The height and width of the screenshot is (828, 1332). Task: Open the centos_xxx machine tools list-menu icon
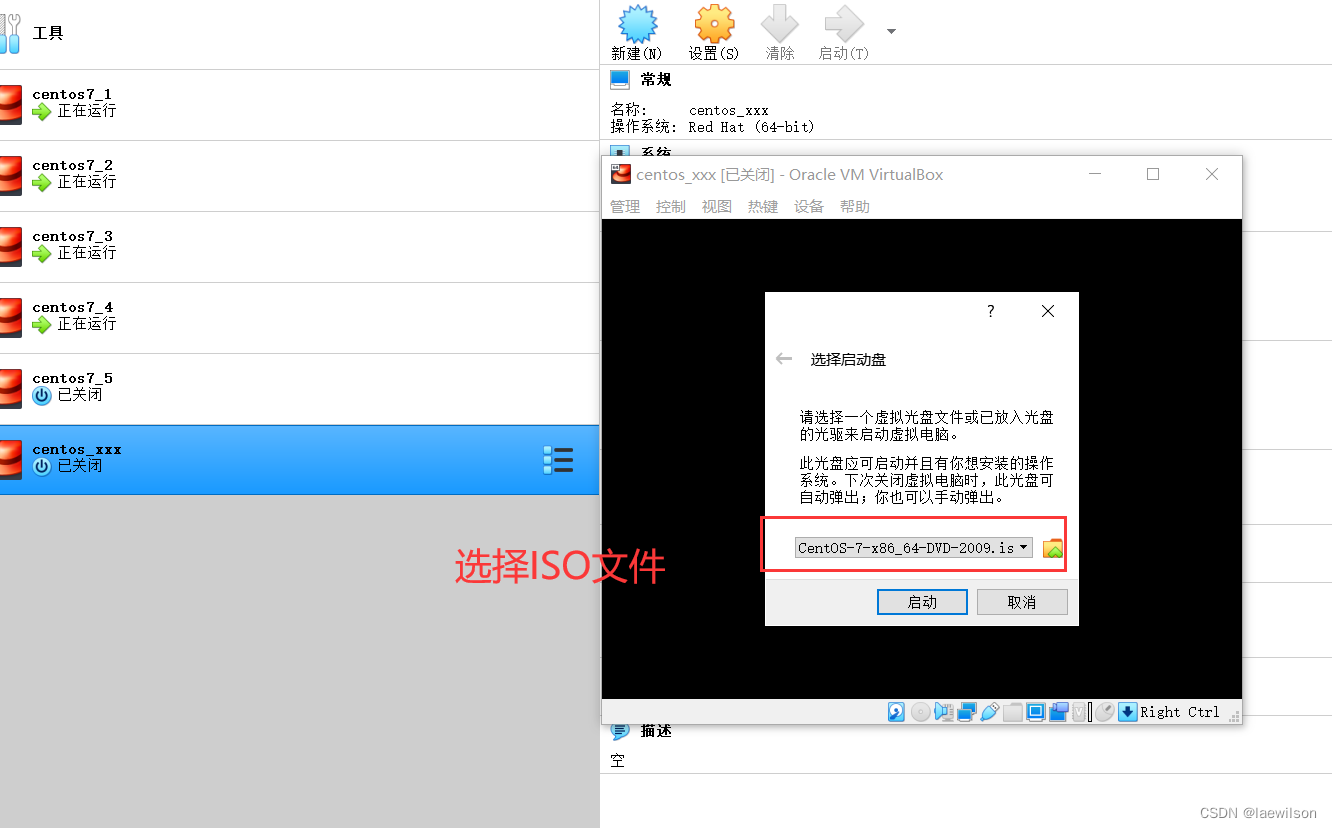[x=558, y=460]
